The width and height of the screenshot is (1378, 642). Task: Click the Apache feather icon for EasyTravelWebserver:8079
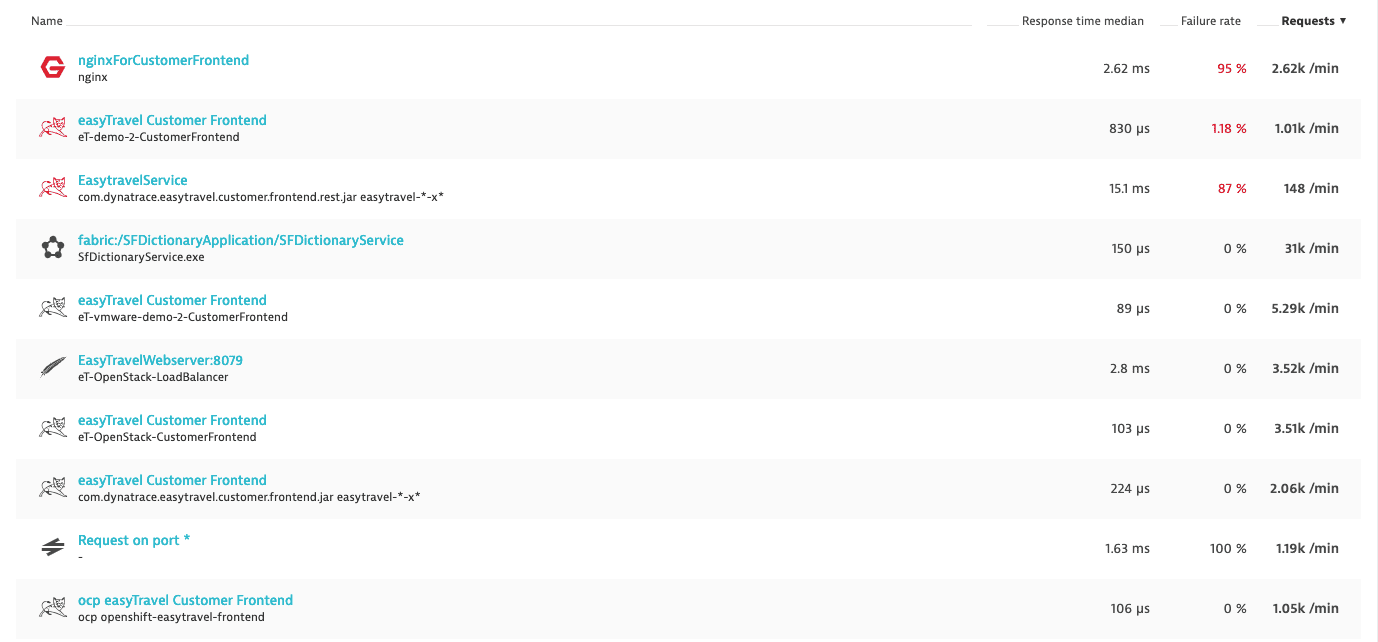point(52,368)
